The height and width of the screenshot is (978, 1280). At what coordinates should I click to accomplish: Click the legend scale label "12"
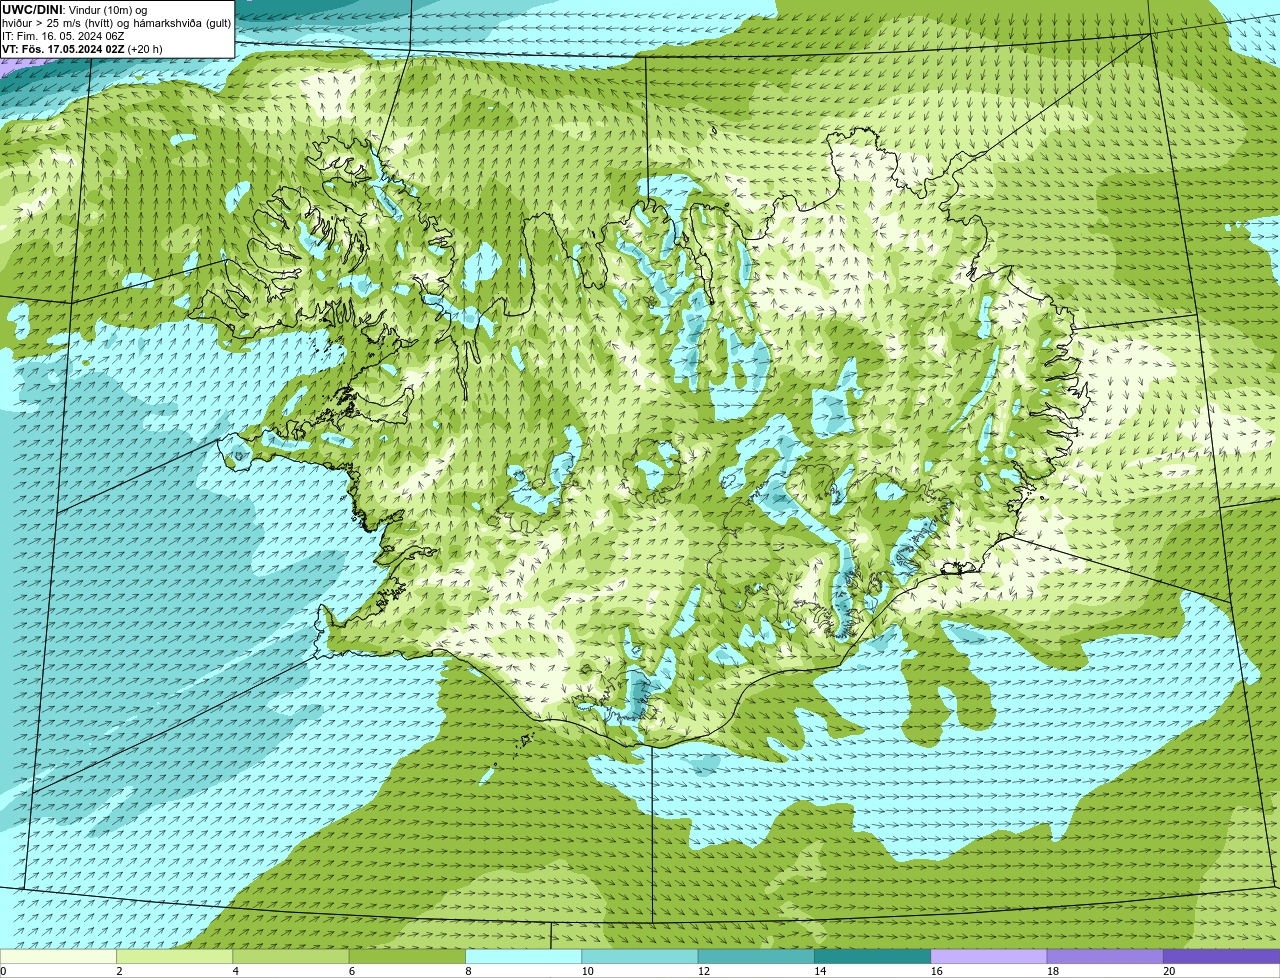pyautogui.click(x=703, y=971)
